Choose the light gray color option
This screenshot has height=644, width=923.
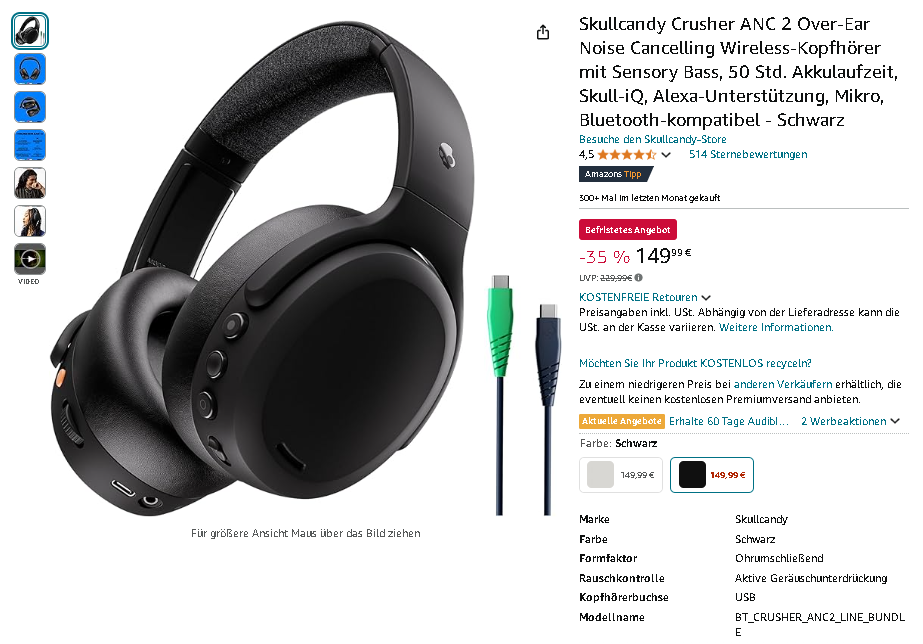pos(621,474)
